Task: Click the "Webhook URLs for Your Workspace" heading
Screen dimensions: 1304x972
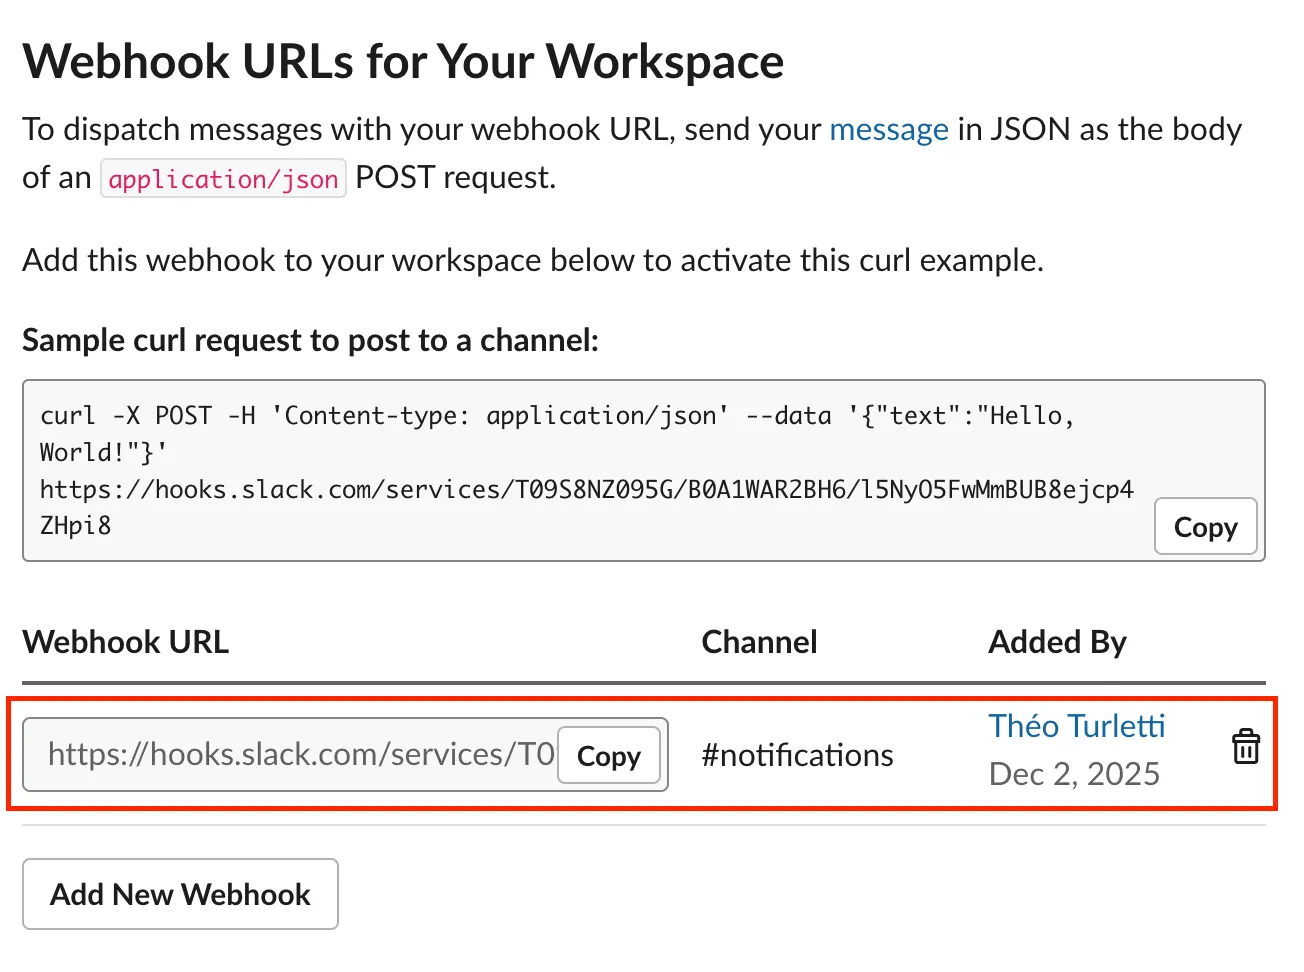Action: click(x=403, y=62)
